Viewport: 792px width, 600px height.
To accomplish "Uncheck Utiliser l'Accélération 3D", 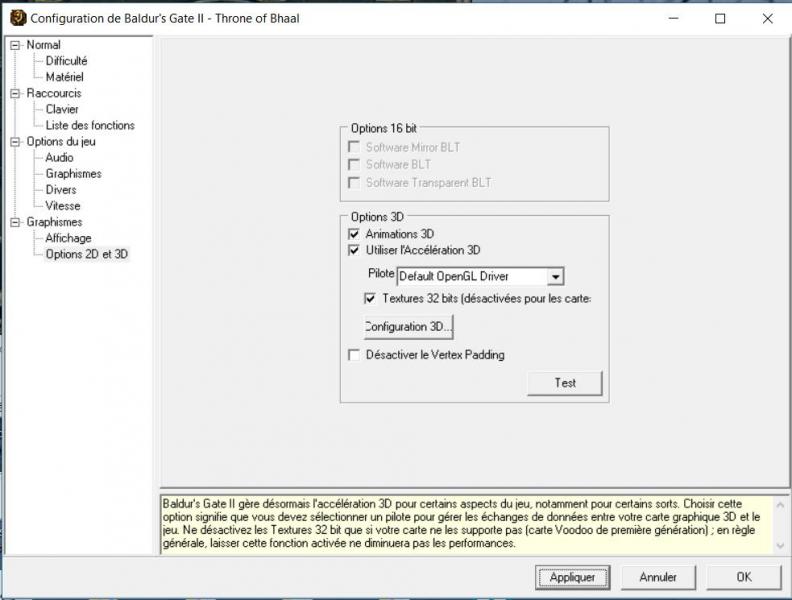I will [x=354, y=251].
